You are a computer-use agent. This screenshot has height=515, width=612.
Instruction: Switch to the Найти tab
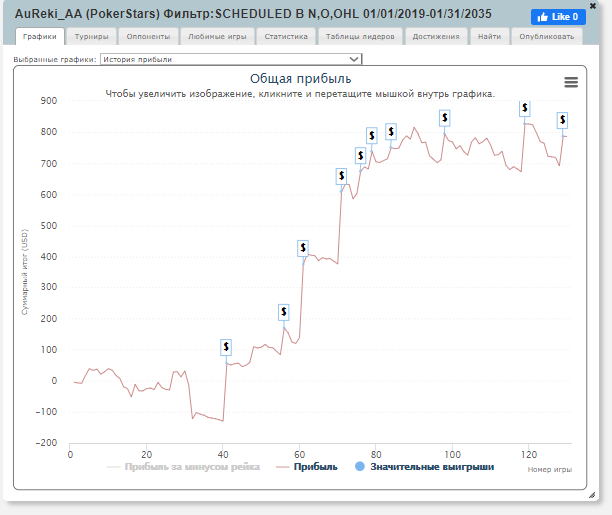(489, 36)
